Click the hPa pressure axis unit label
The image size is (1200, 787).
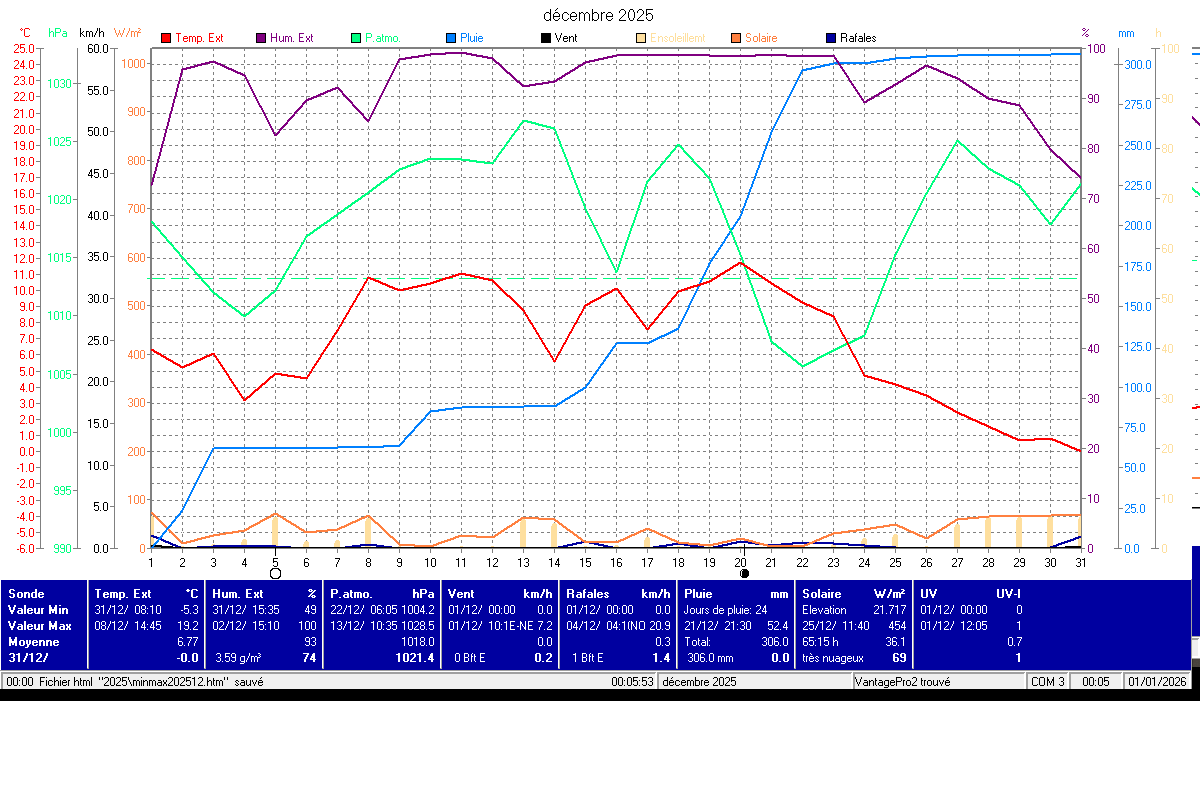(58, 33)
